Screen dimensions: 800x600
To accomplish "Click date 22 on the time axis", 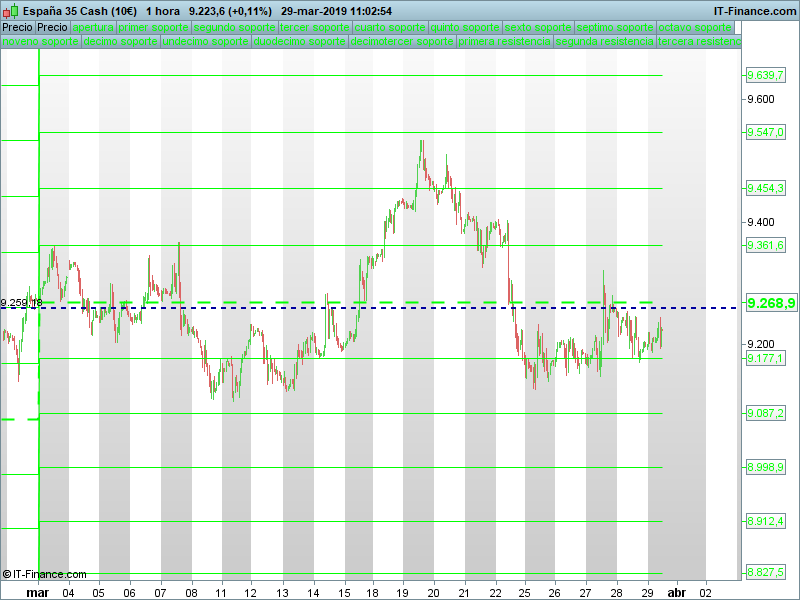I will (495, 593).
